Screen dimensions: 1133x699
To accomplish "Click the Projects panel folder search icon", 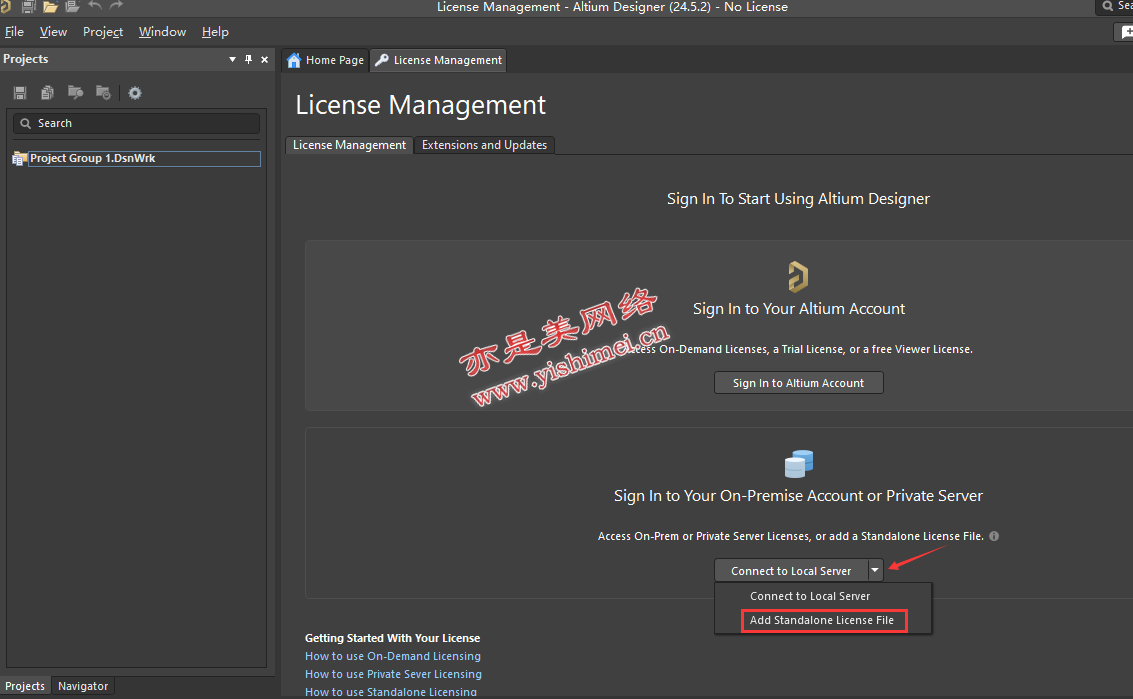I will pos(75,93).
